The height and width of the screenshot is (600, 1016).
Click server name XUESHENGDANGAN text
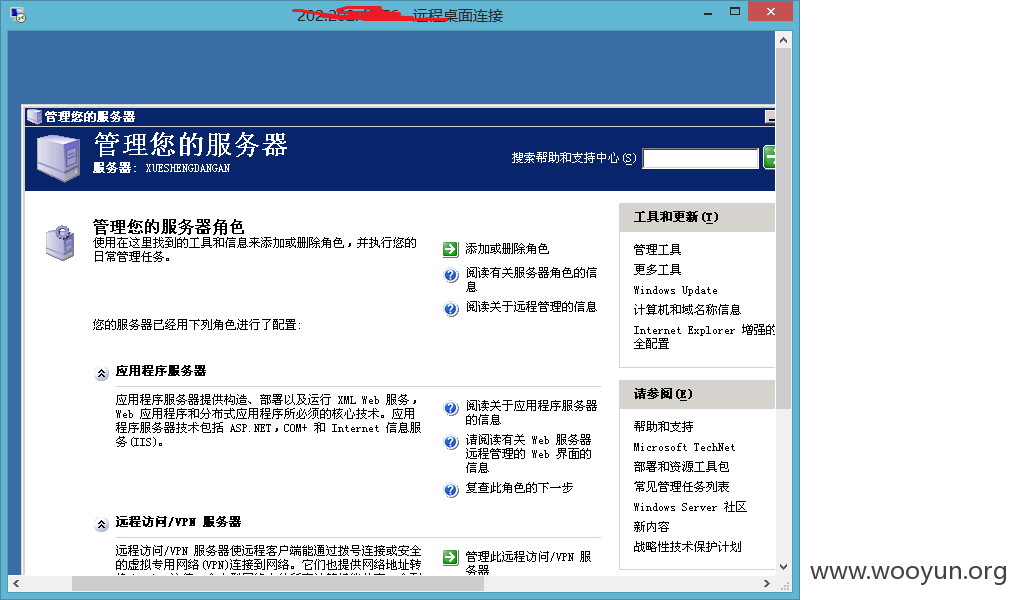[x=188, y=168]
